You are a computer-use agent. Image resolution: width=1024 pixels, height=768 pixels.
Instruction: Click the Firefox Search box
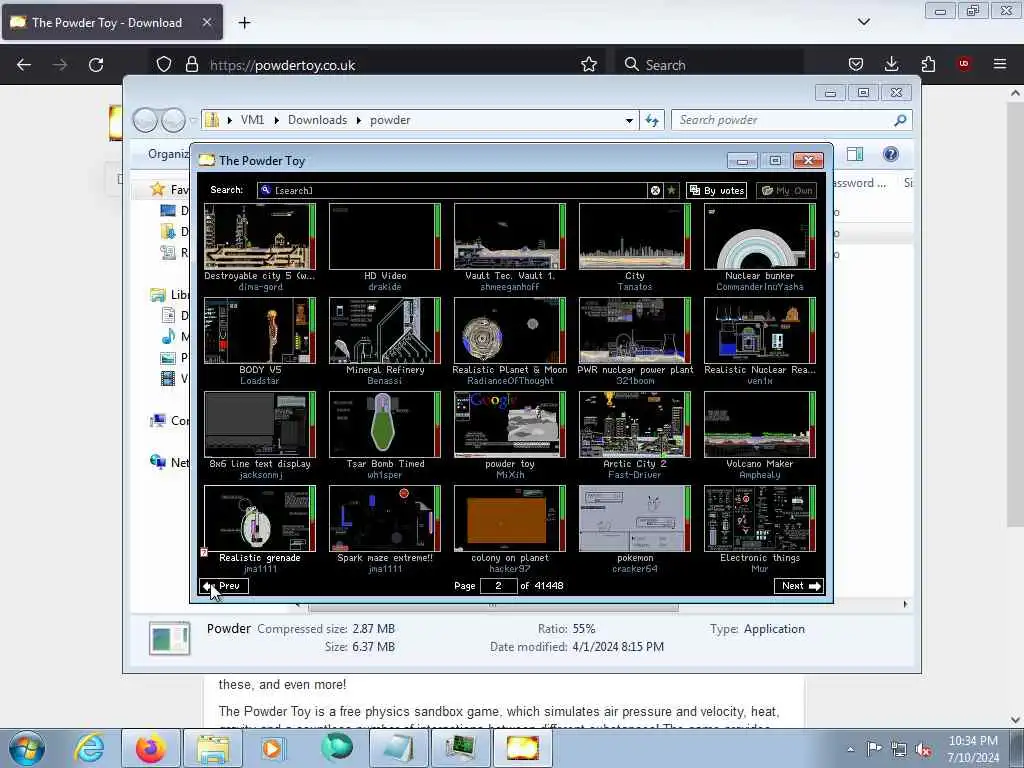(710, 65)
